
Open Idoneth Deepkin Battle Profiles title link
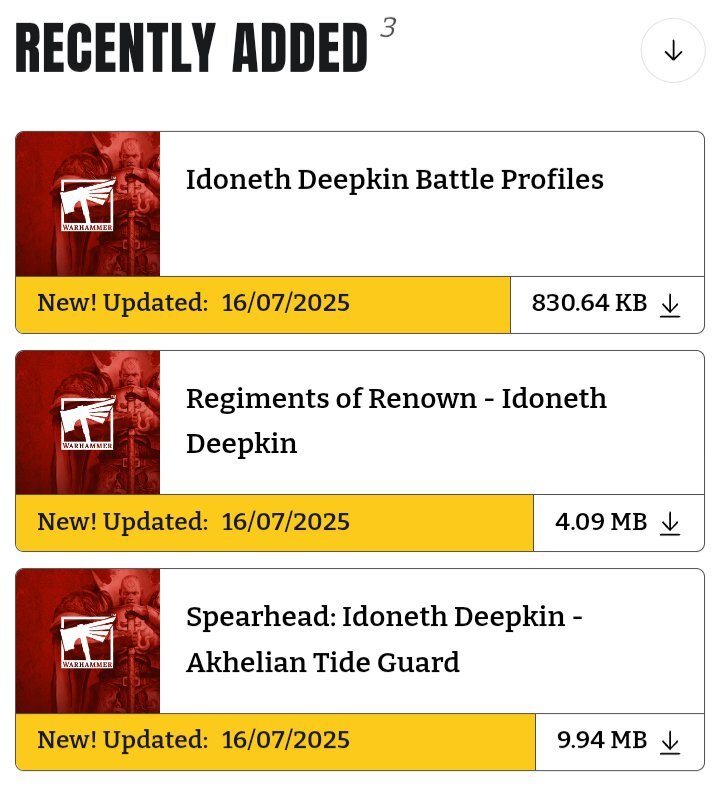click(394, 180)
